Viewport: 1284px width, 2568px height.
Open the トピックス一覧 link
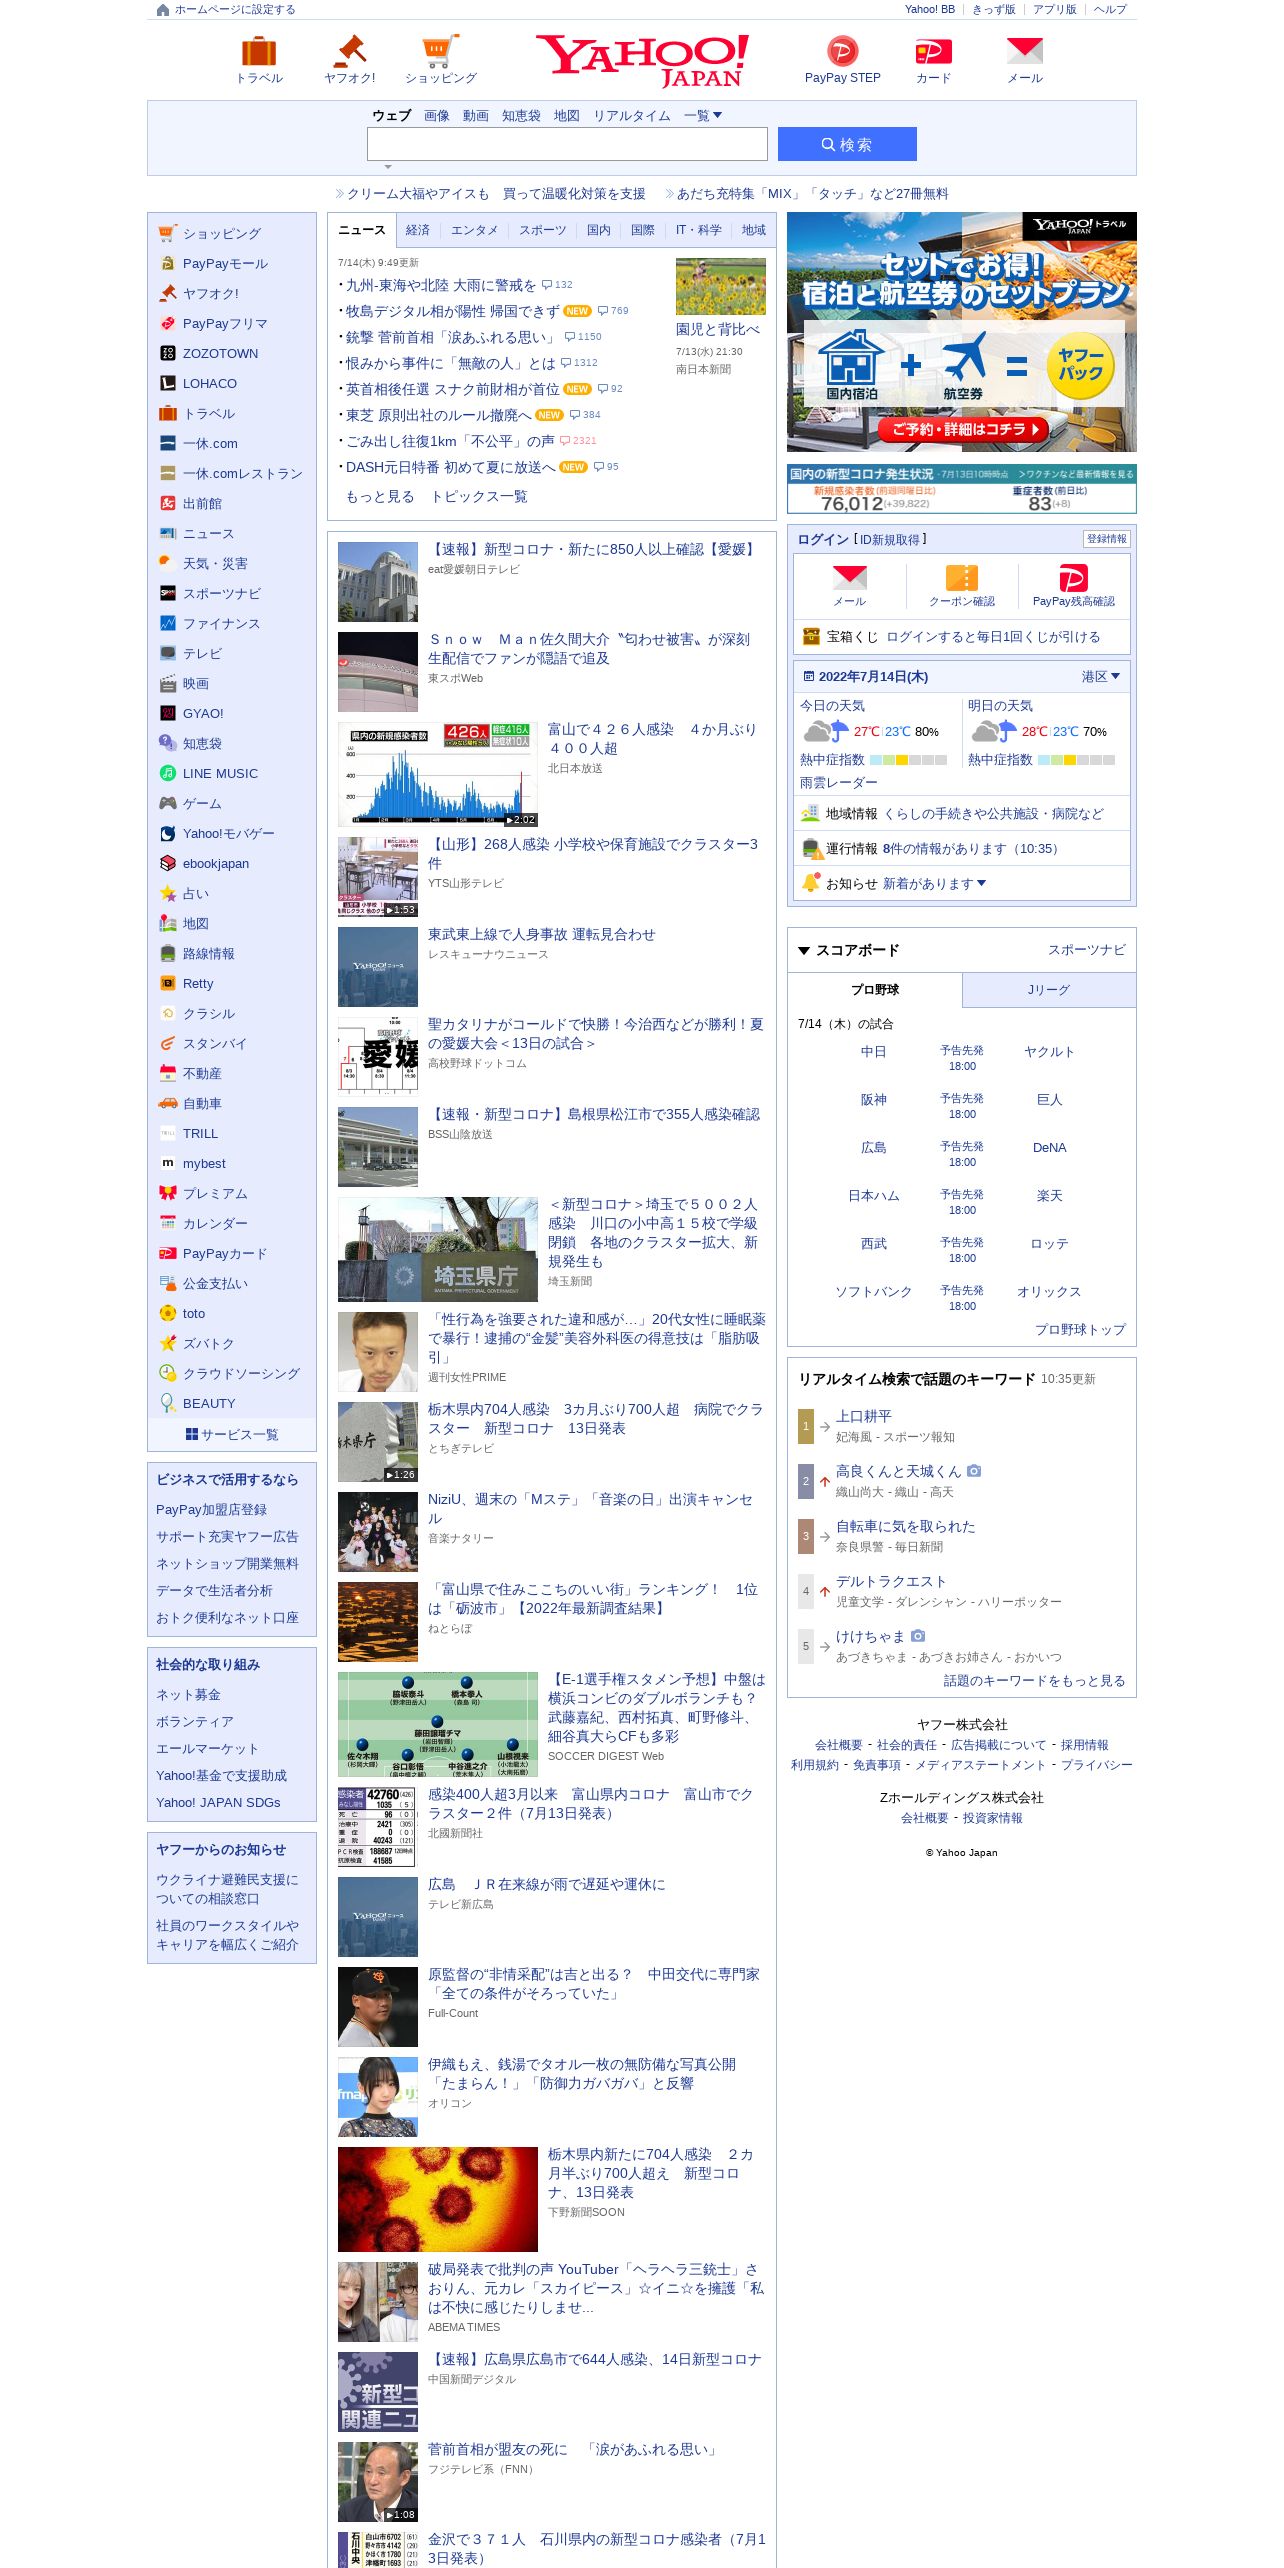[479, 497]
